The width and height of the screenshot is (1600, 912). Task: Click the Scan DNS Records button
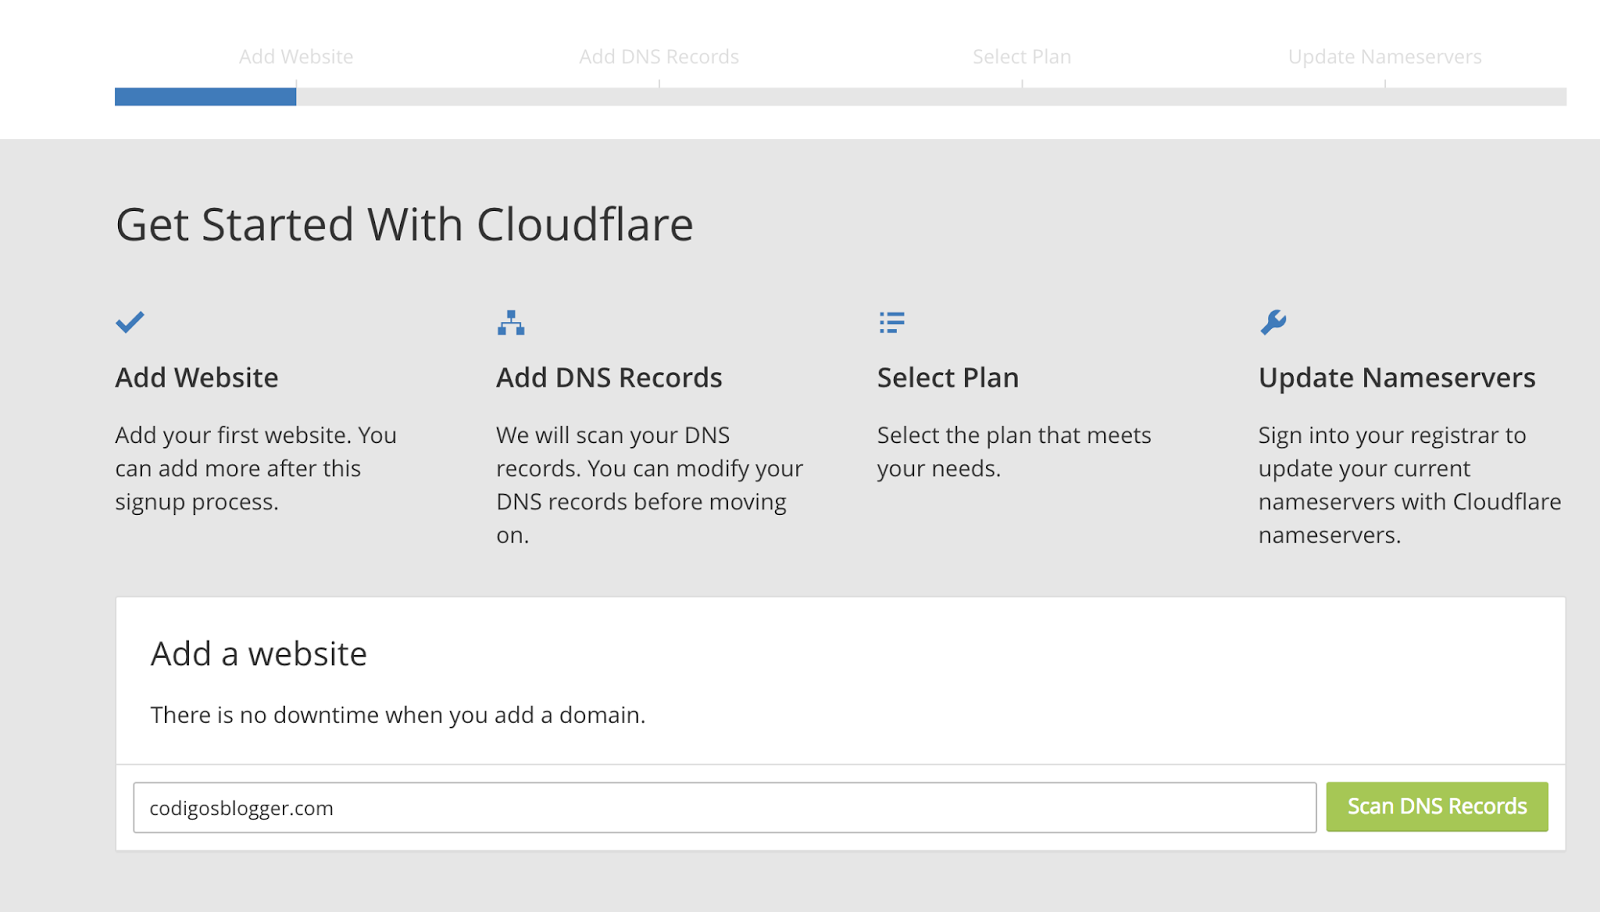click(x=1437, y=807)
